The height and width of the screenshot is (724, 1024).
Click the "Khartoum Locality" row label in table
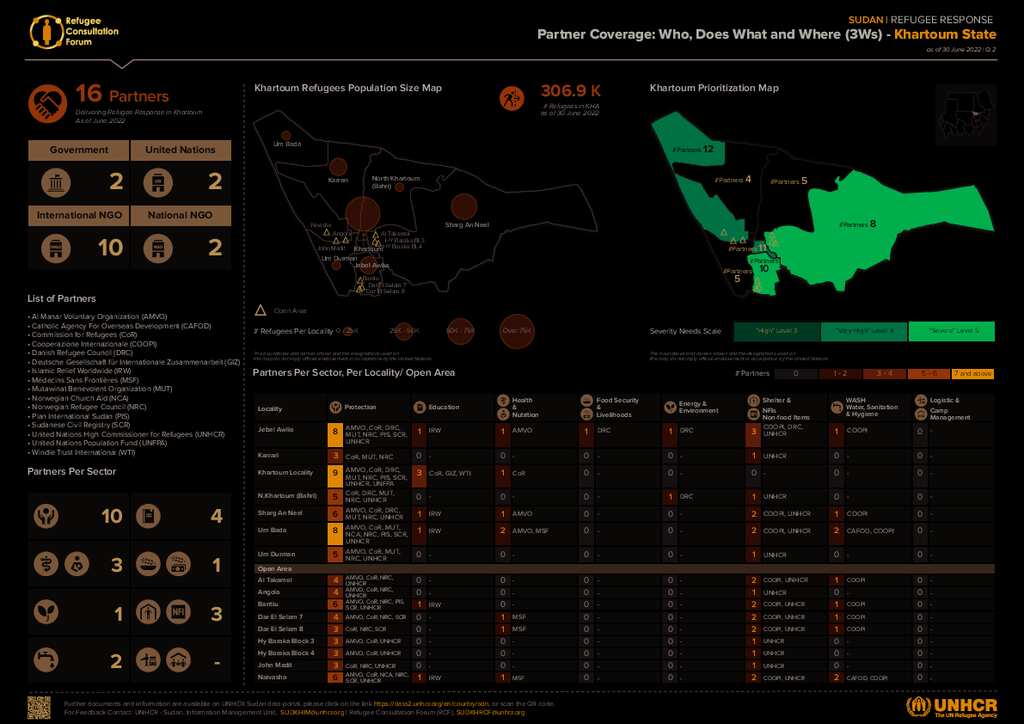[285, 473]
